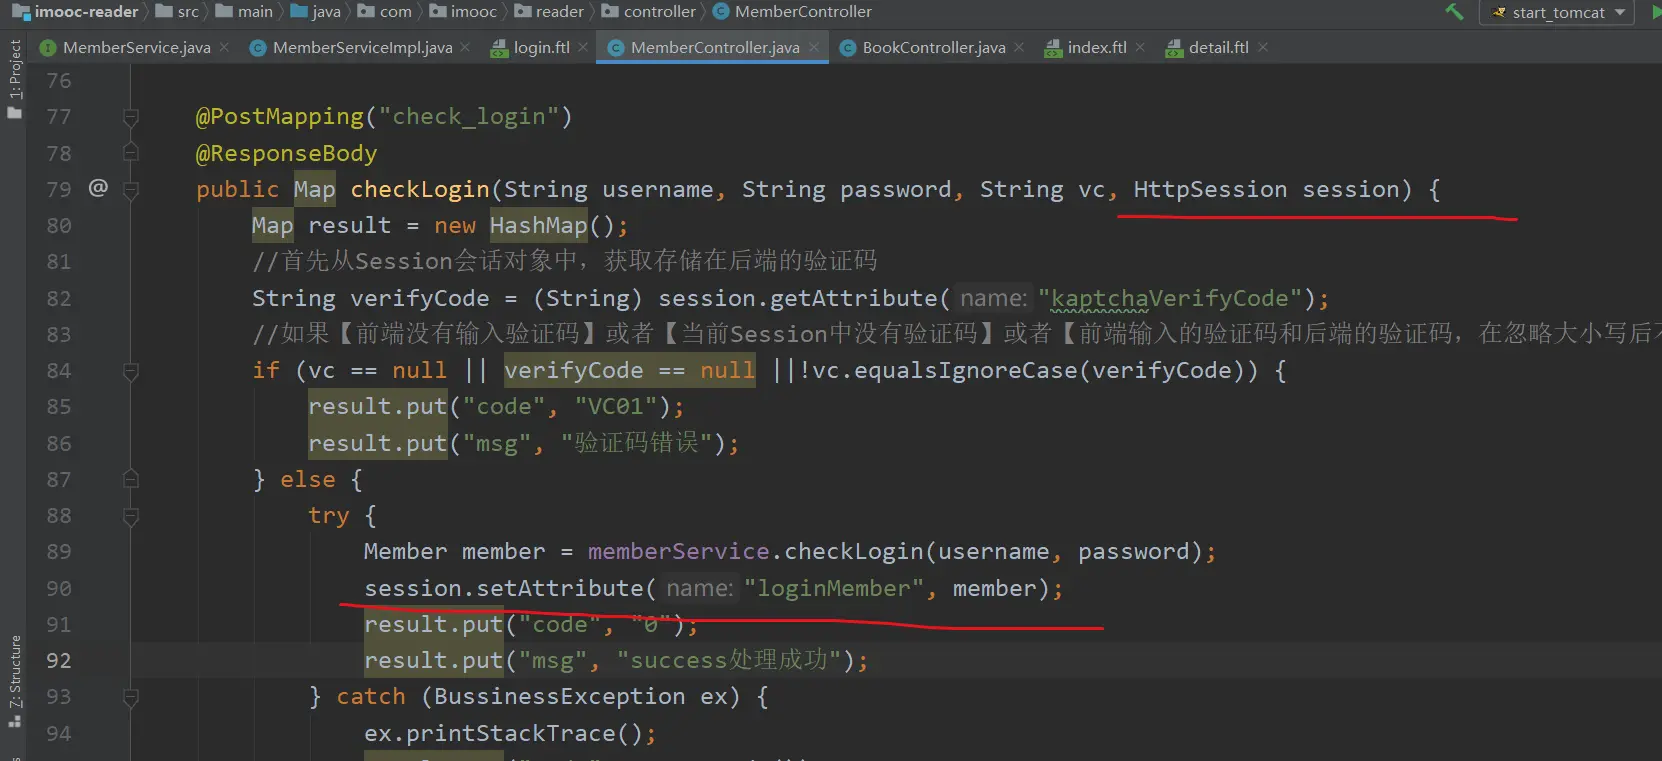Fold the try block on line 88
The height and width of the screenshot is (761, 1662).
[130, 516]
